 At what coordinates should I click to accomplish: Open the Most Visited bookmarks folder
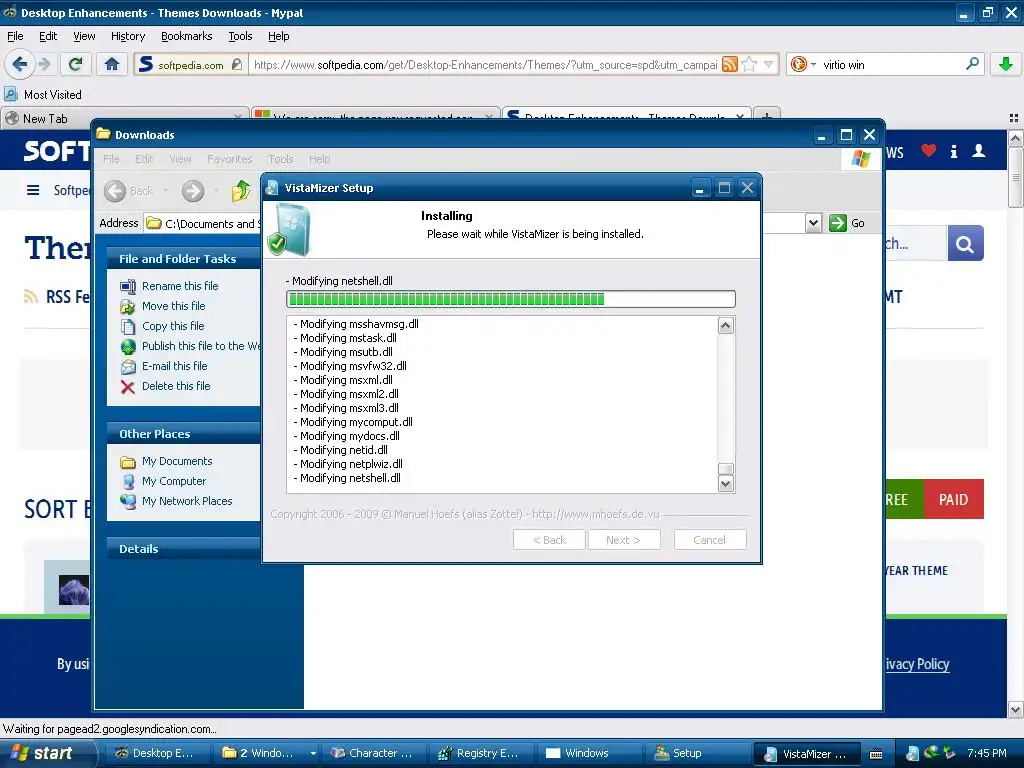44,95
